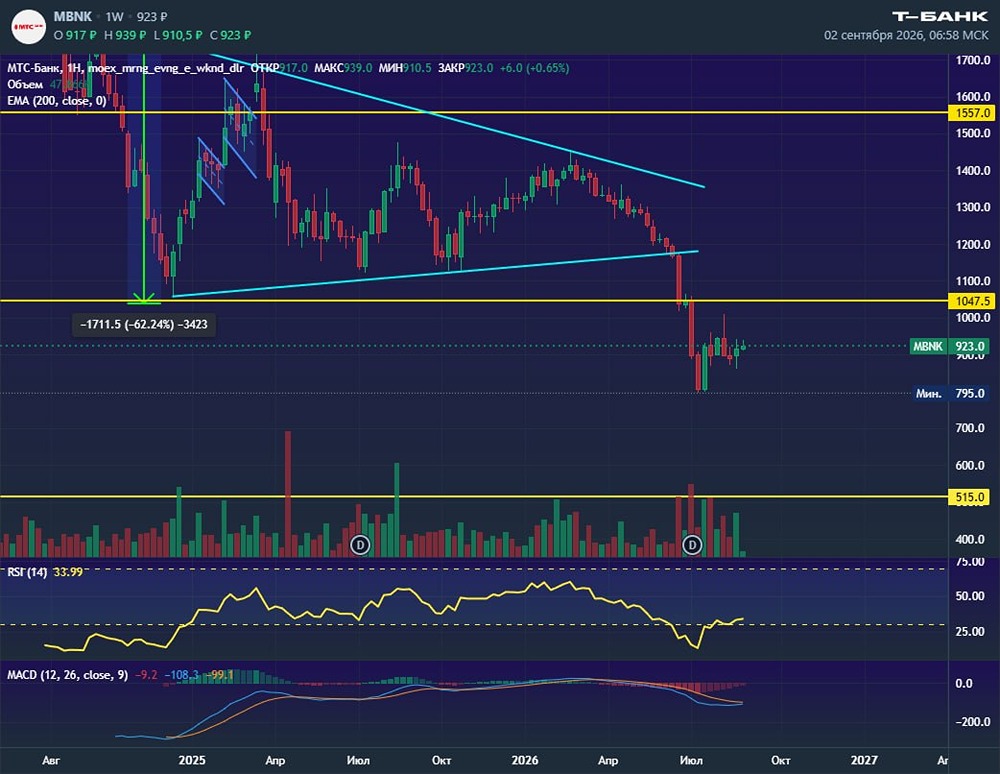Select the 1W timeframe label
The image size is (1000, 774).
[x=114, y=17]
